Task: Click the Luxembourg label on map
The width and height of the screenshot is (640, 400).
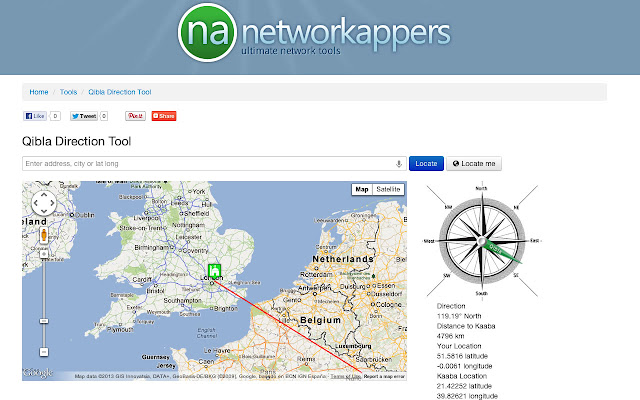Action: 353,346
